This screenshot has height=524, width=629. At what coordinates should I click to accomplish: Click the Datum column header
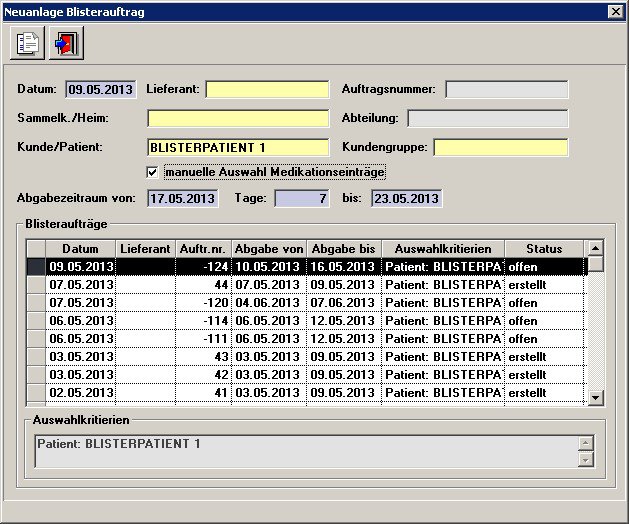click(x=80, y=249)
